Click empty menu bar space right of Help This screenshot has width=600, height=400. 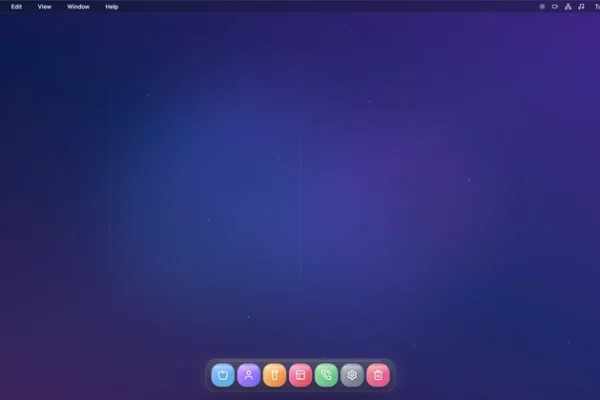pyautogui.click(x=300, y=6)
